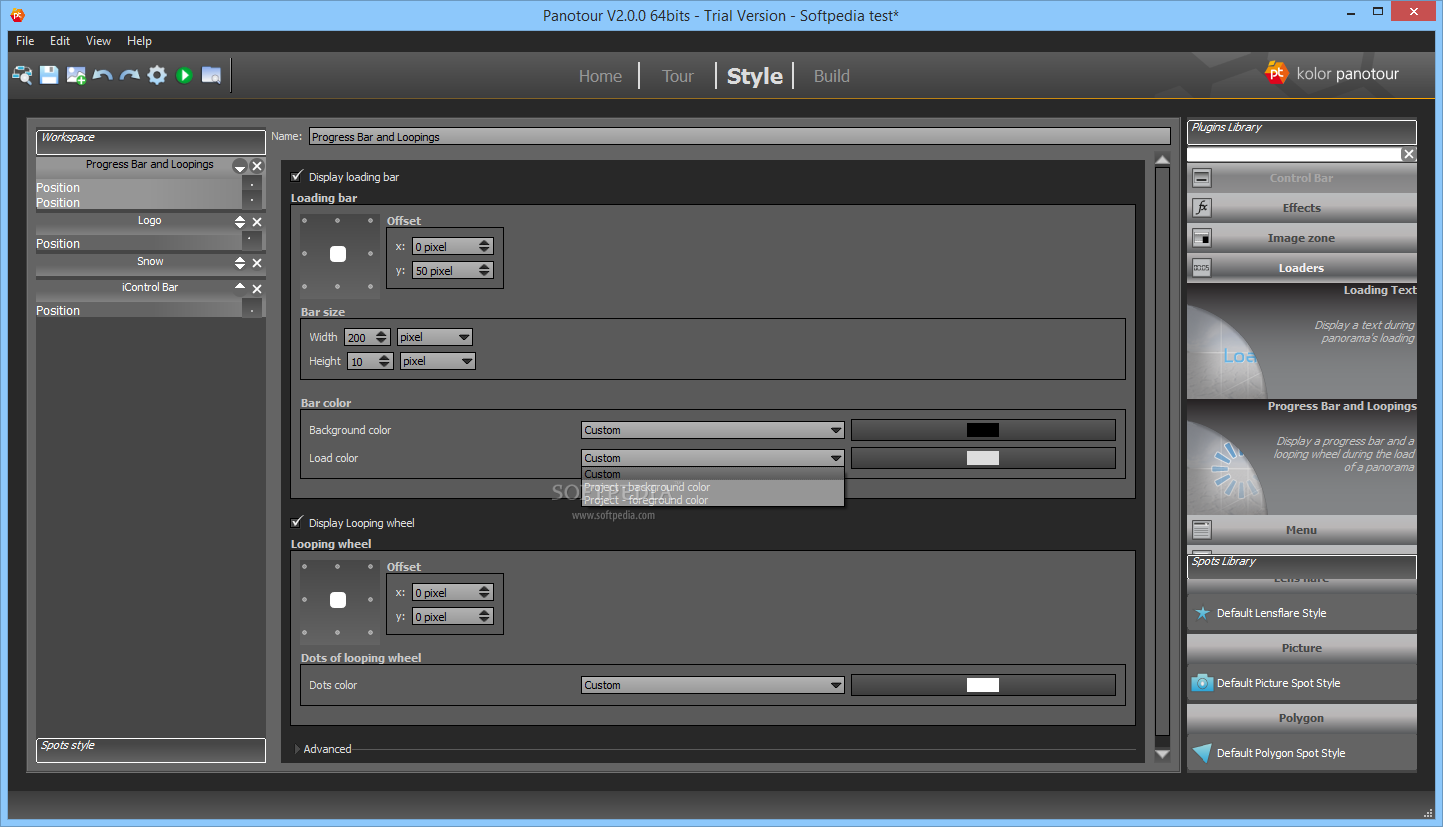
Task: Remove the iControl Bar plugin from workspace
Action: click(257, 289)
